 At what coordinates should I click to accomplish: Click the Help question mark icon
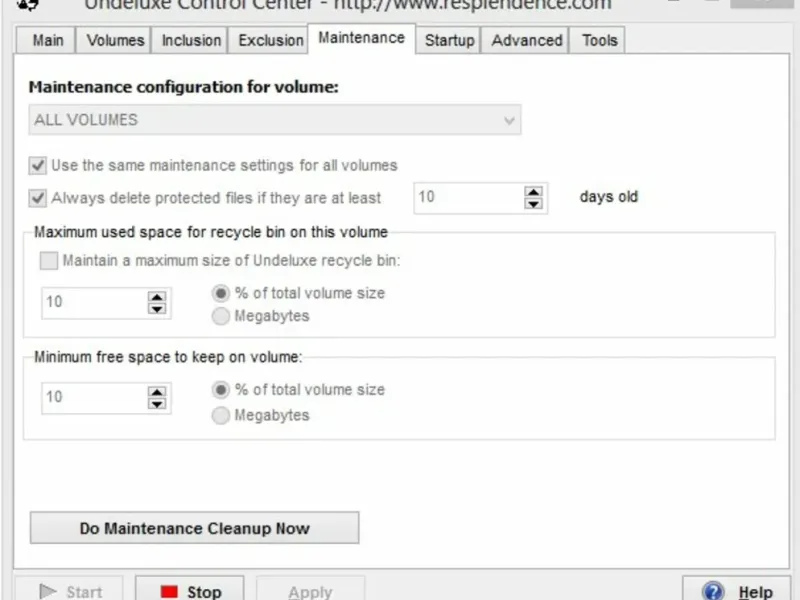(712, 591)
